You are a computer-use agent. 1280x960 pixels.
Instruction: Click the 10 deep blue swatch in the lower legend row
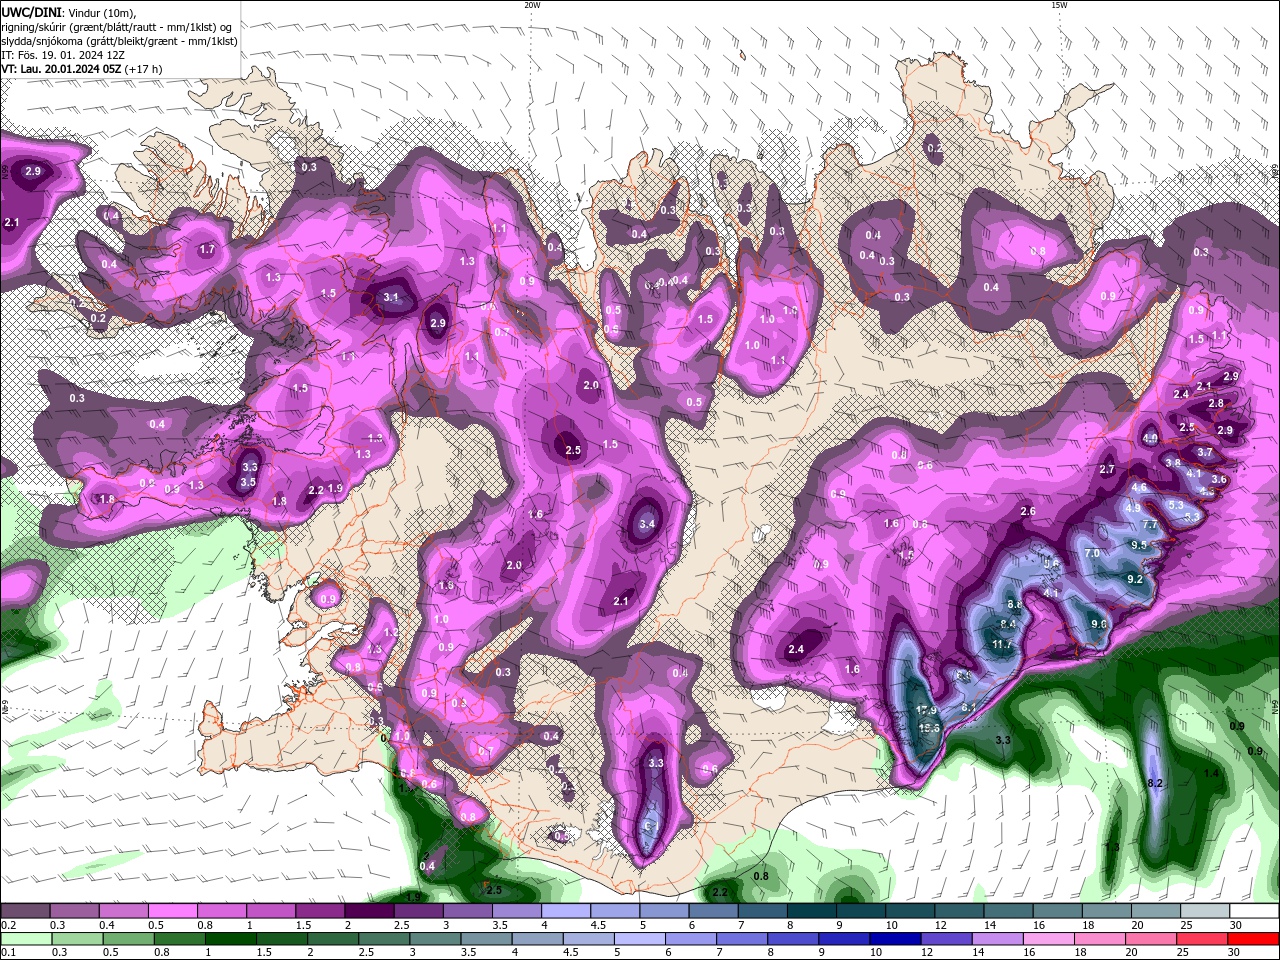click(894, 939)
